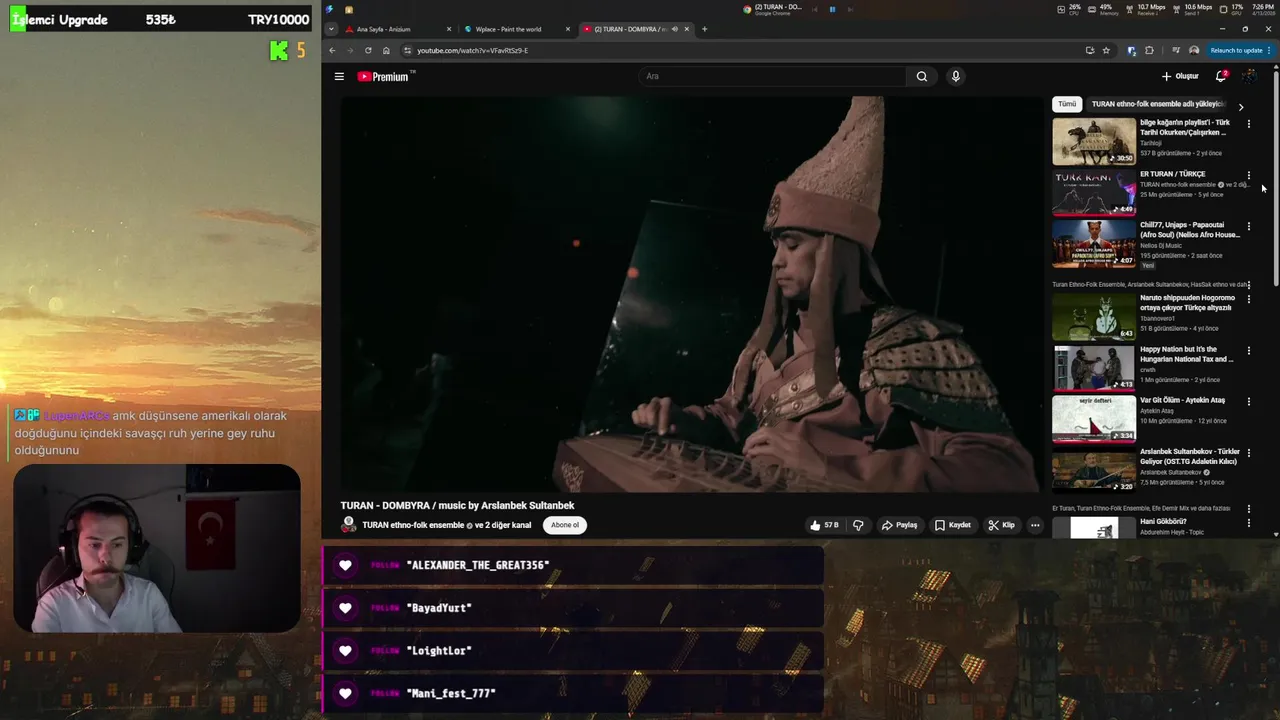The height and width of the screenshot is (720, 1280).
Task: Switch to Wplace - Paint the world tab
Action: pos(515,29)
